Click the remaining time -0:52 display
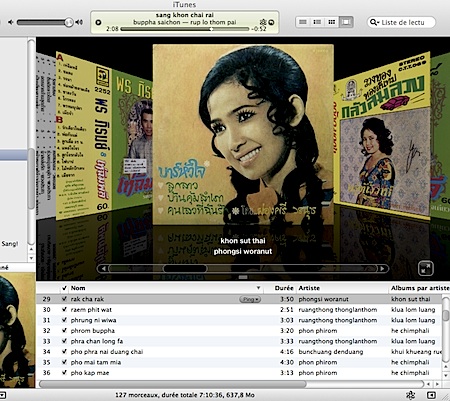 pyautogui.click(x=259, y=29)
